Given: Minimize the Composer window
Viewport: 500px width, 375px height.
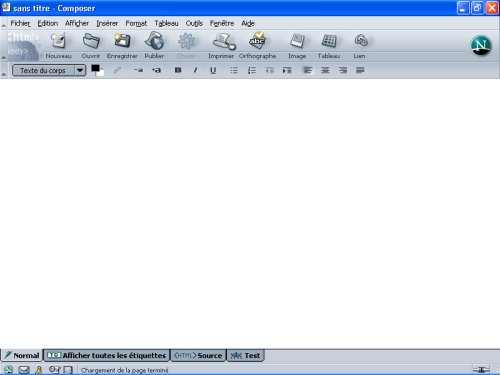Looking at the screenshot, I should 463,8.
